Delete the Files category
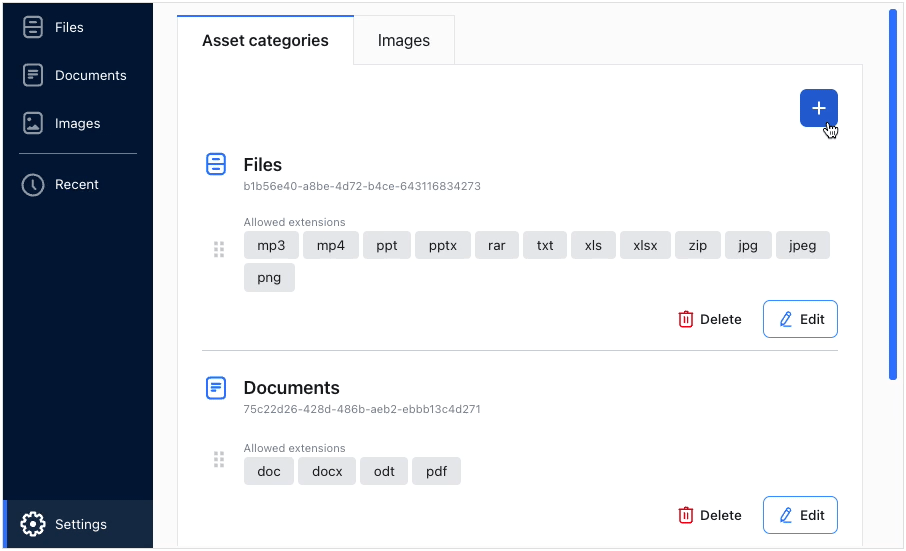 [710, 319]
